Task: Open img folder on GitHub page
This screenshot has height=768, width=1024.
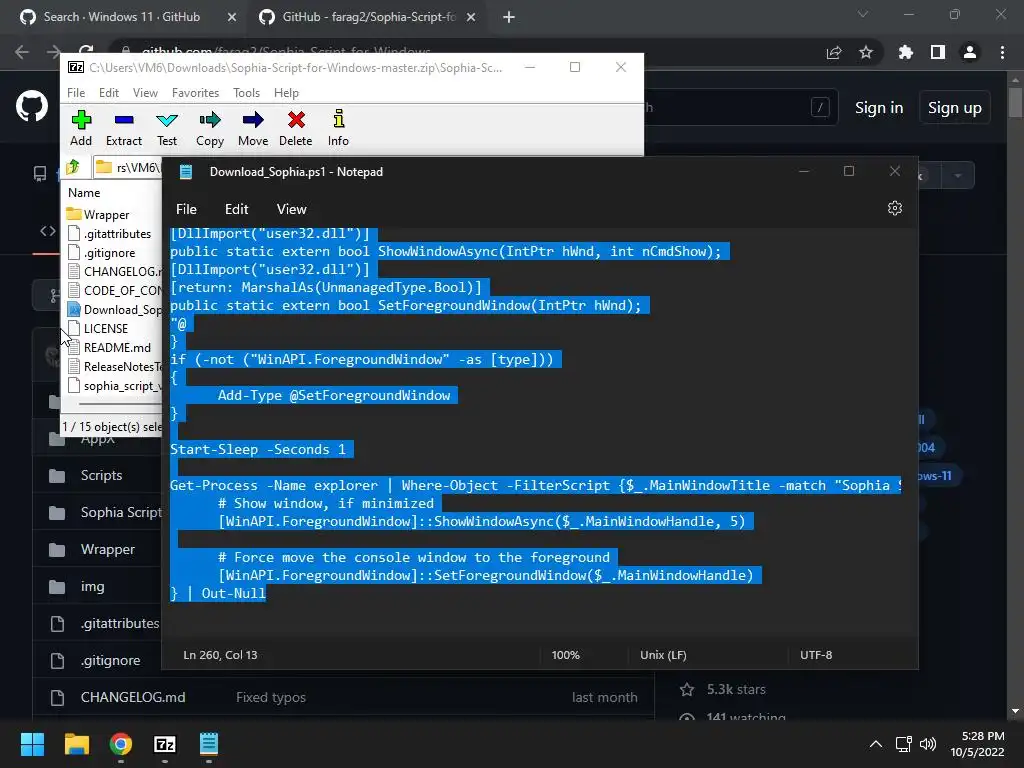Action: (x=93, y=586)
